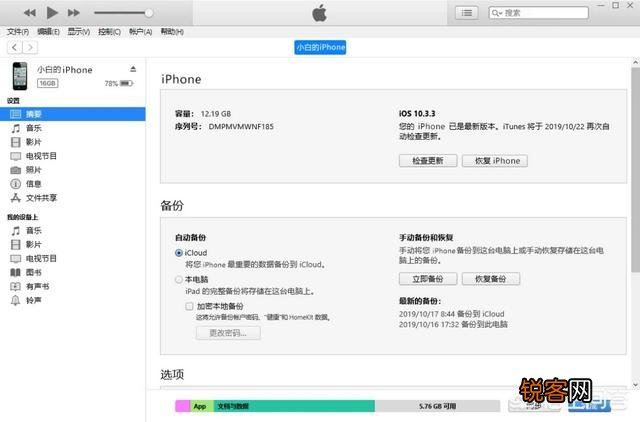
Task: Open the 显示(V) menu
Action: [x=79, y=31]
